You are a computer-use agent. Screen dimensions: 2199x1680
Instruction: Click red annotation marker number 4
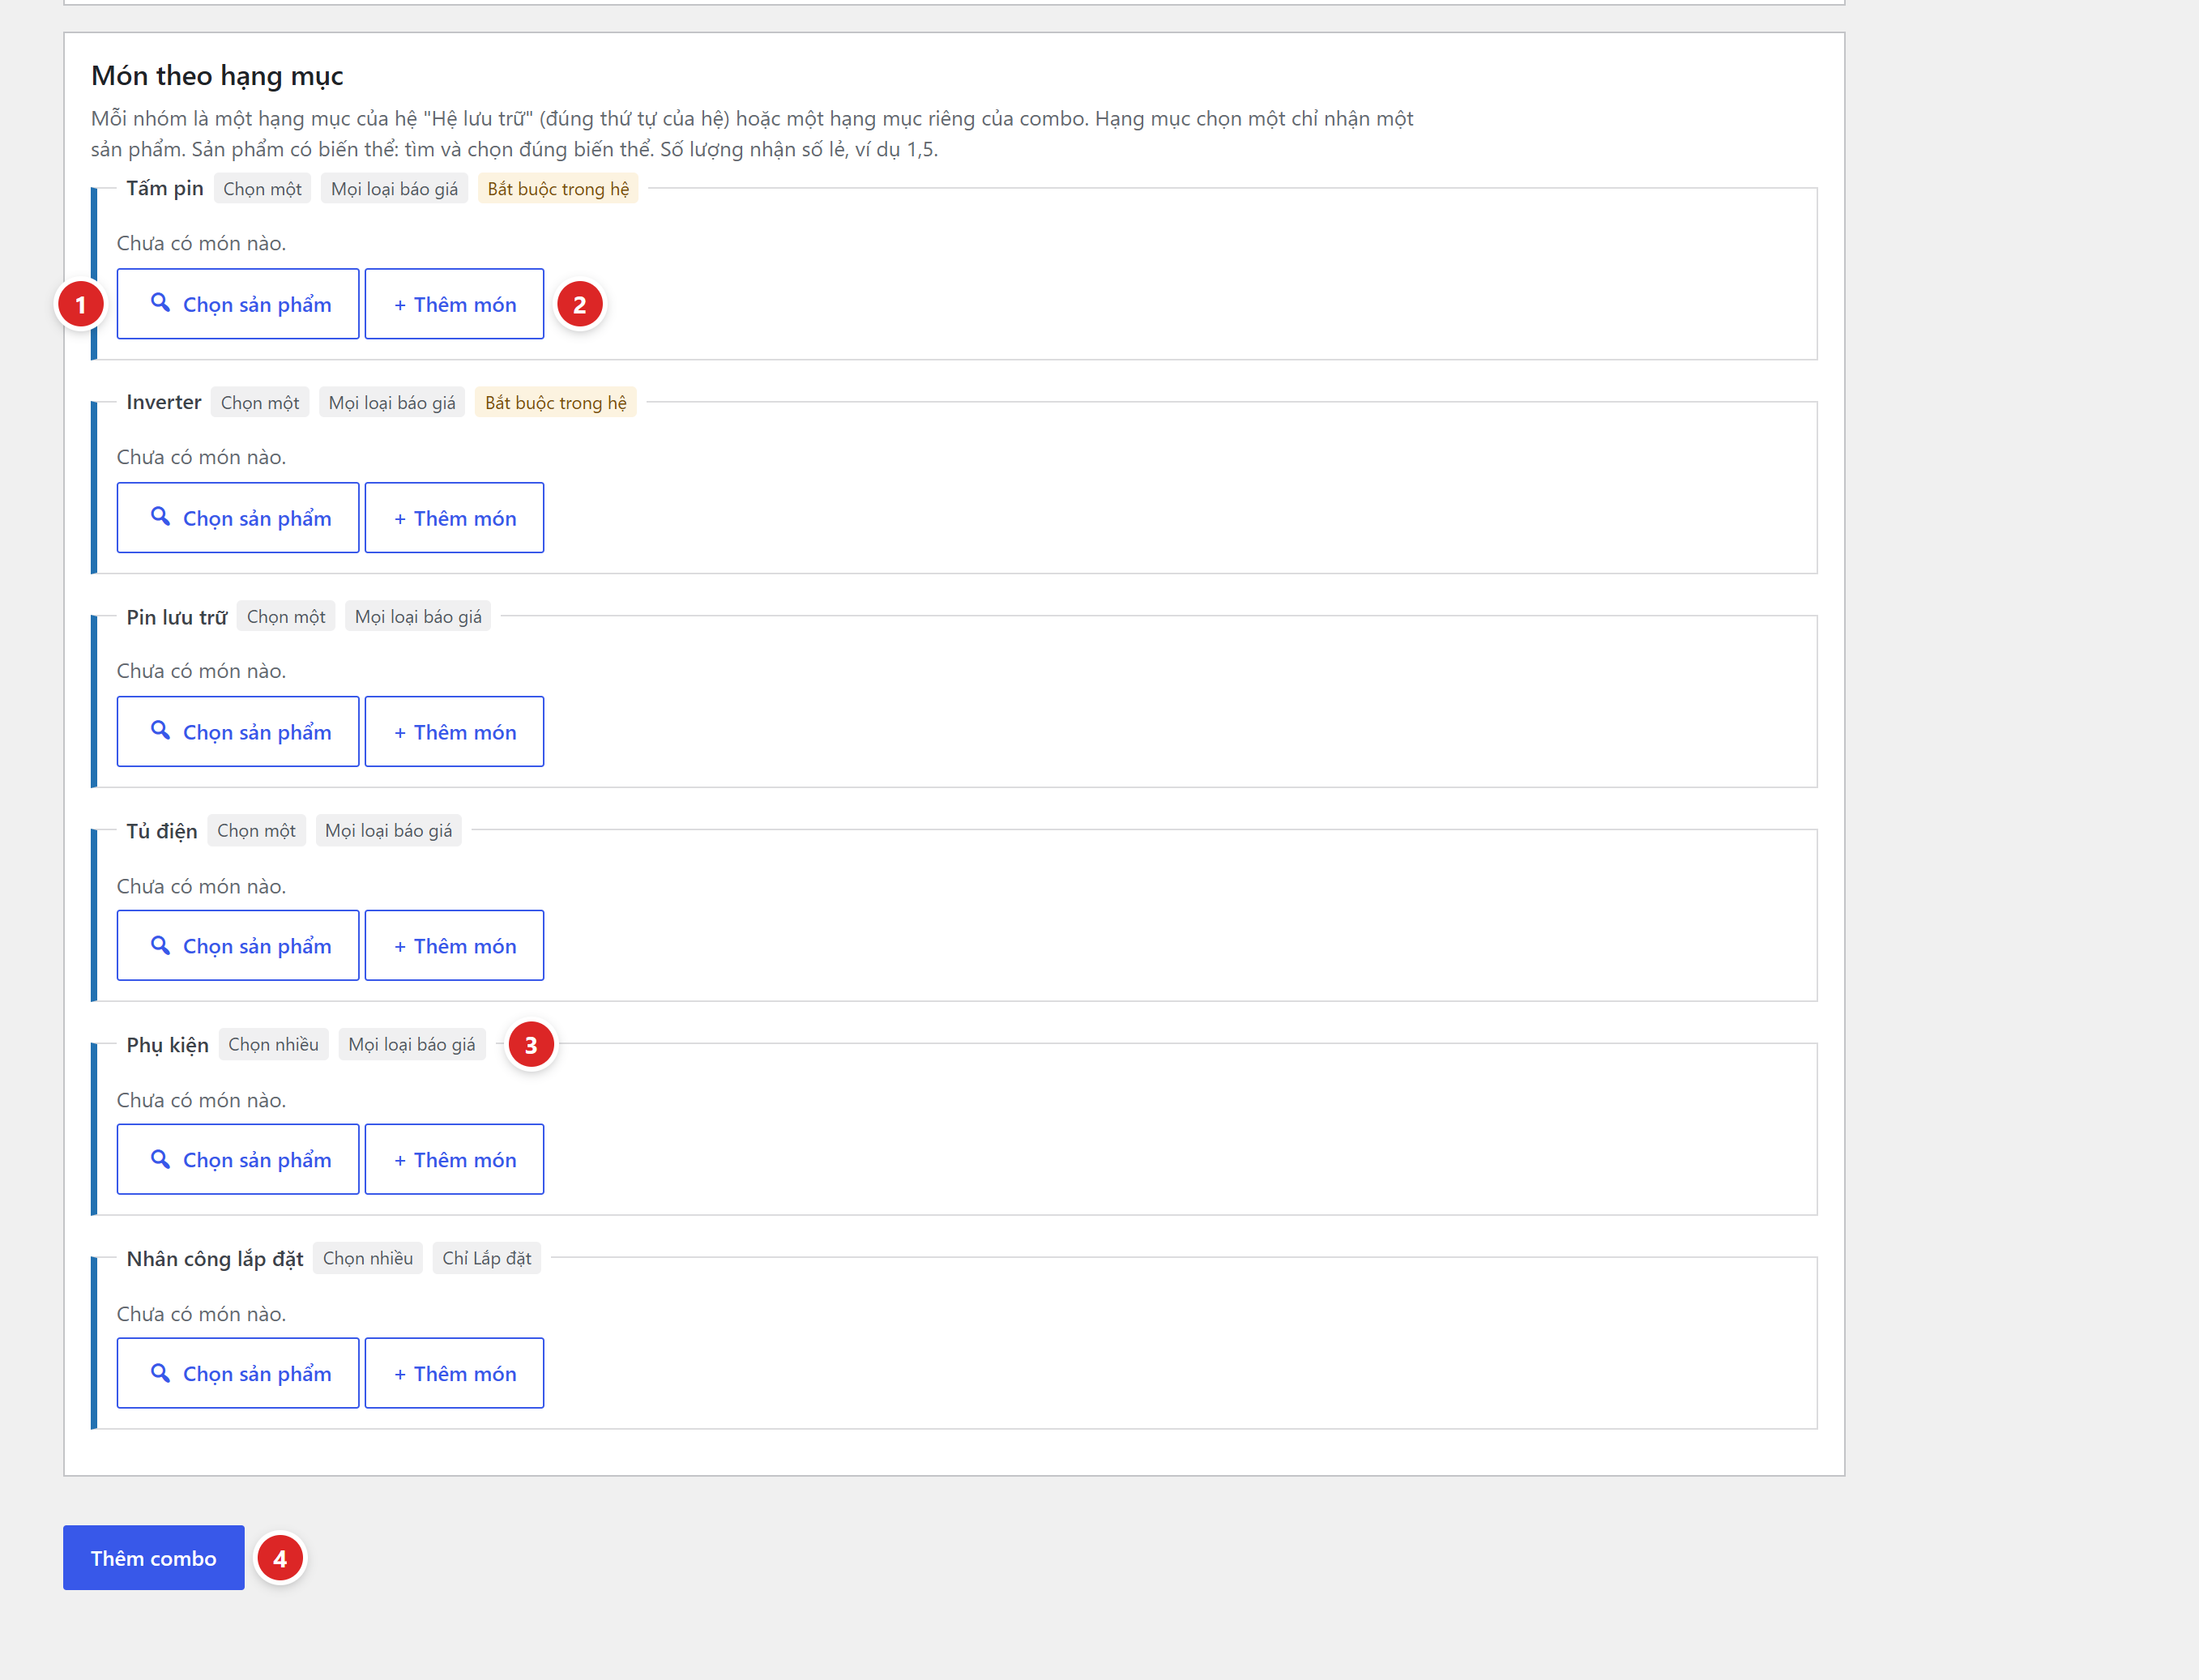280,1559
